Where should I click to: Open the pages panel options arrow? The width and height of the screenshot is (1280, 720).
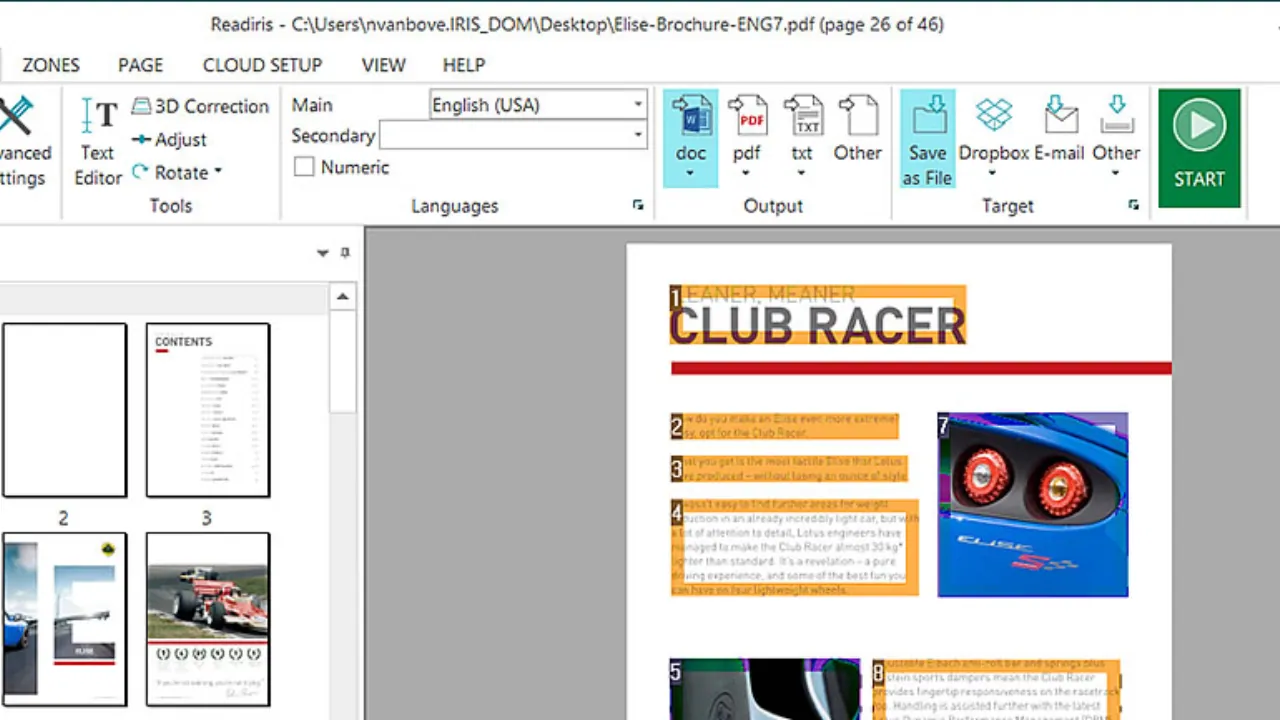[x=323, y=253]
